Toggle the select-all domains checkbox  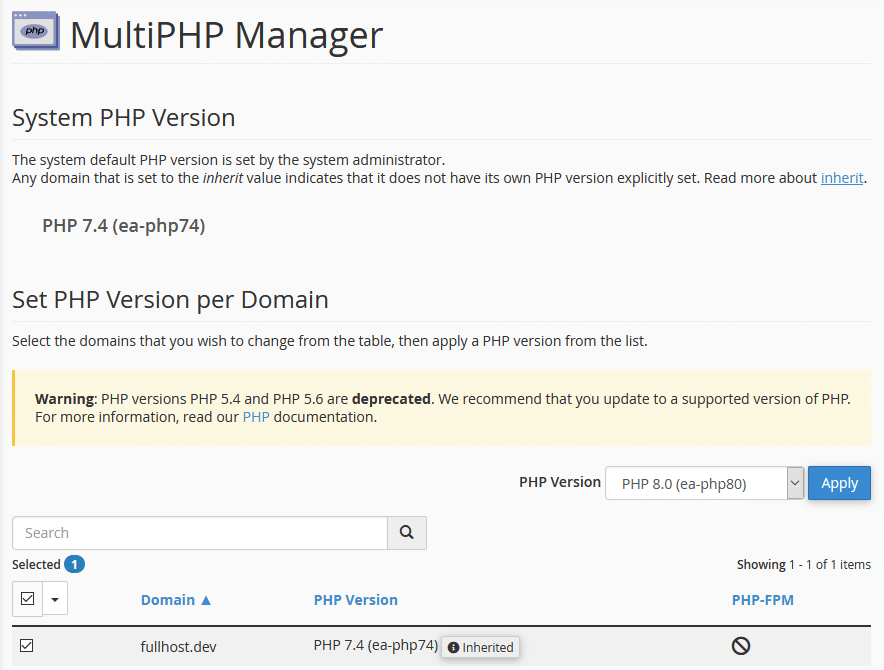pyautogui.click(x=27, y=599)
